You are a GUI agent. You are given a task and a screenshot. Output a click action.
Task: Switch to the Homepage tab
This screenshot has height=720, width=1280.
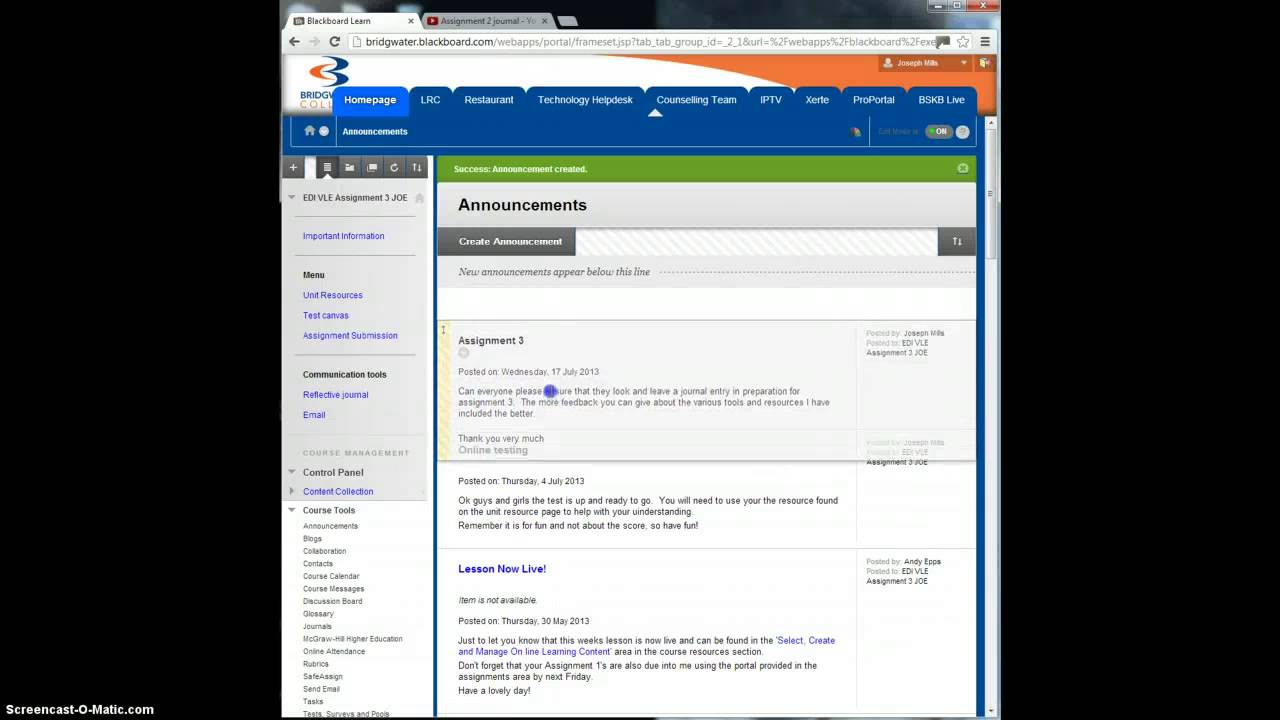coord(370,100)
